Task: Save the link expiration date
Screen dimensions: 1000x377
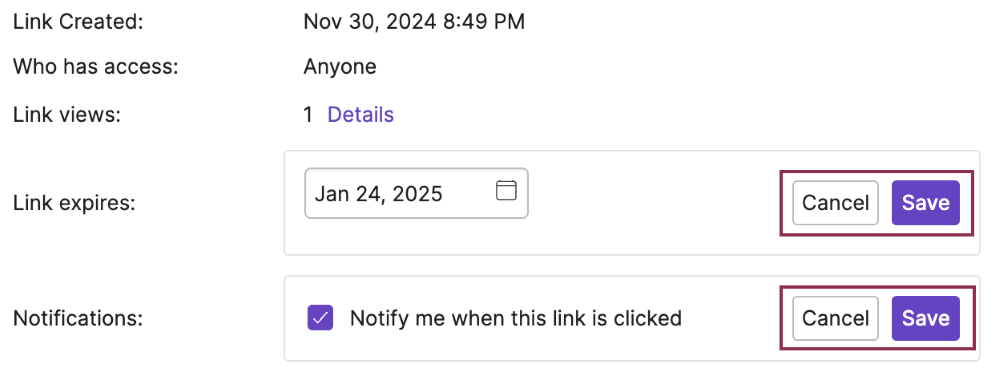Action: [x=925, y=203]
